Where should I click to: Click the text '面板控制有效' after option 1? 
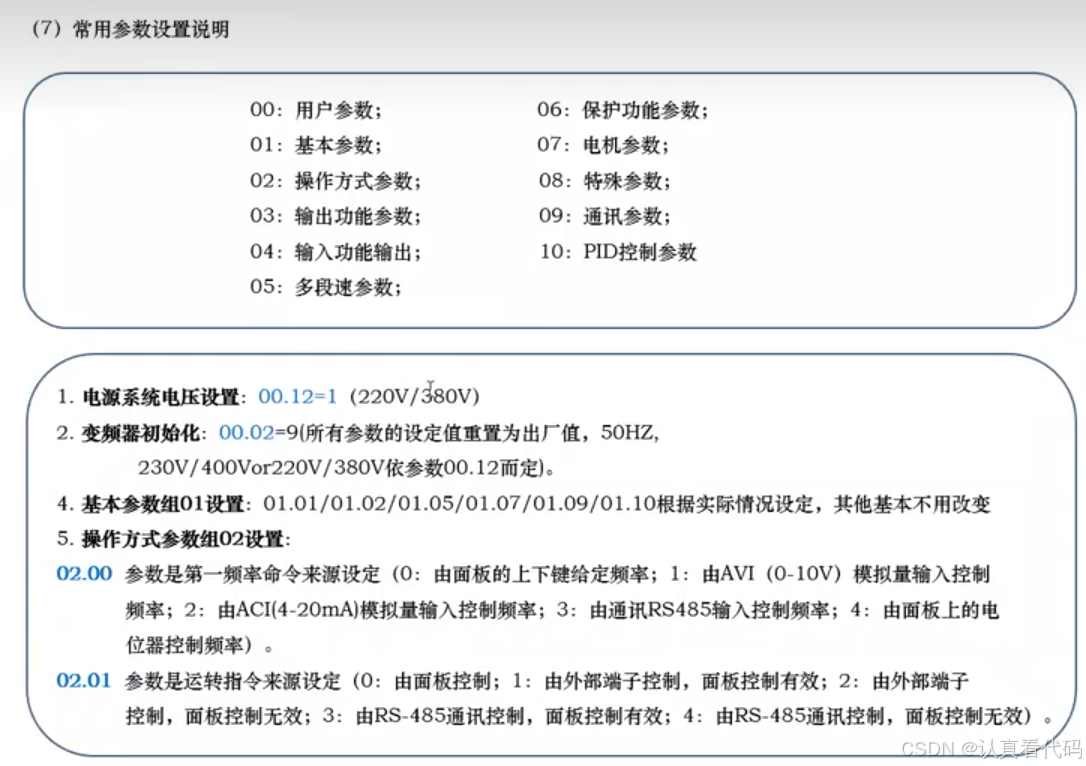click(760, 682)
